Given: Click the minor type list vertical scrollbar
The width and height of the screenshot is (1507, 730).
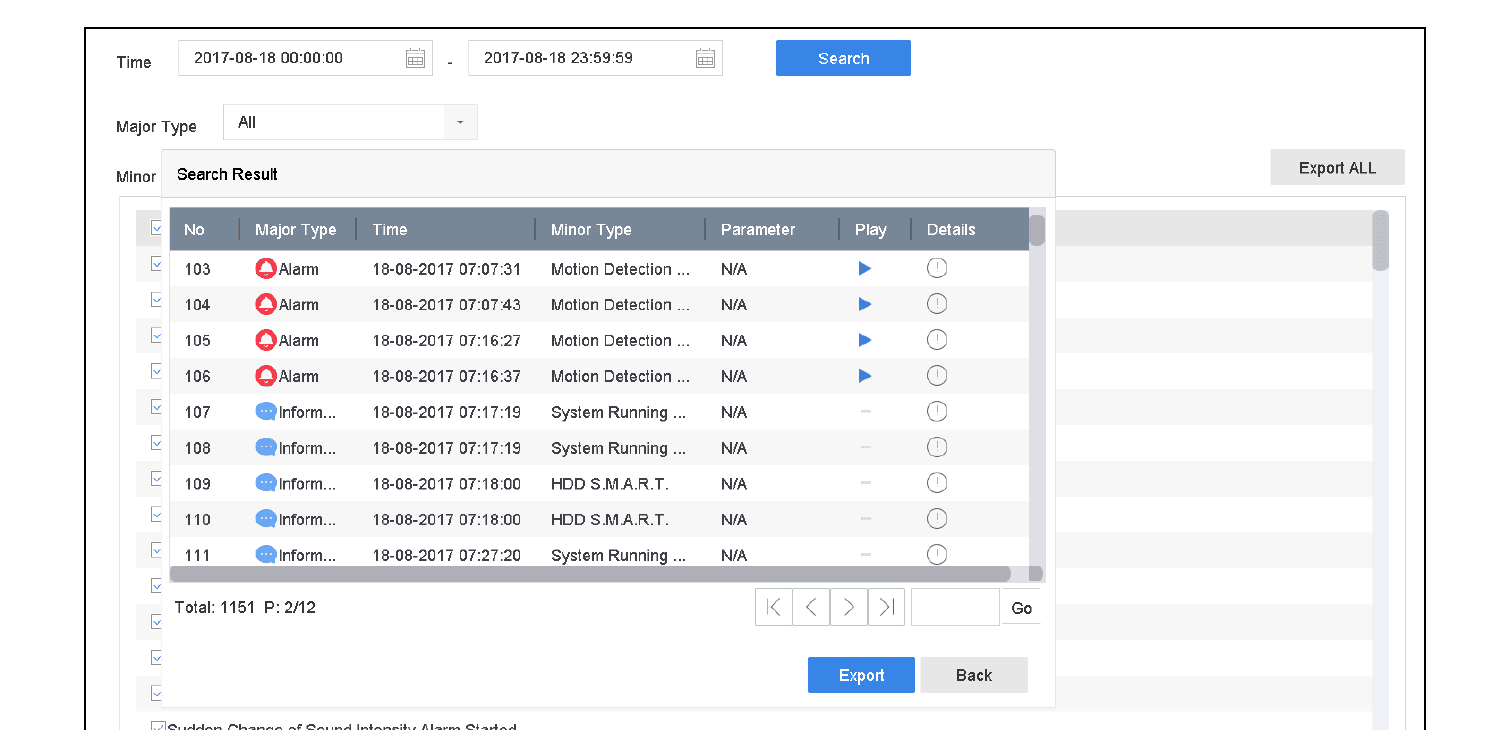Looking at the screenshot, I should [x=1380, y=240].
